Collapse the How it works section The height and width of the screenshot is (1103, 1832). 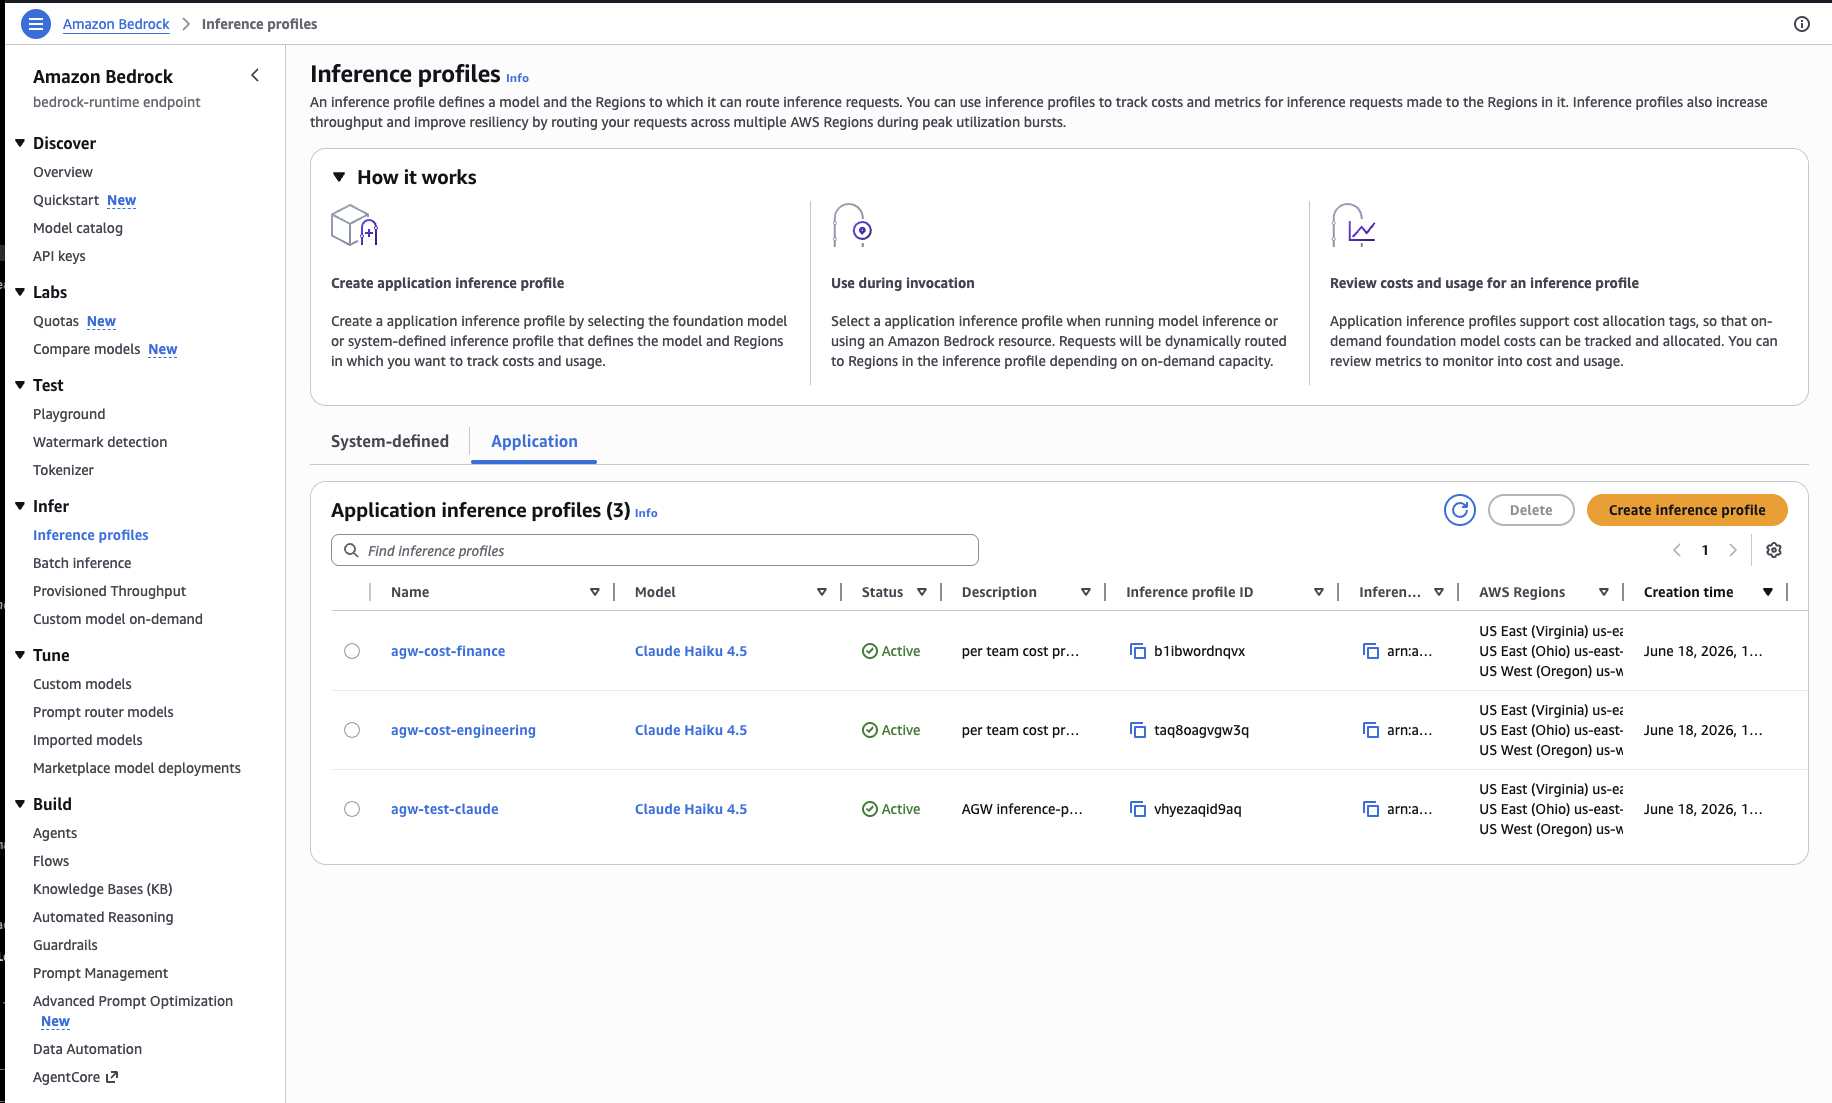[x=339, y=177]
